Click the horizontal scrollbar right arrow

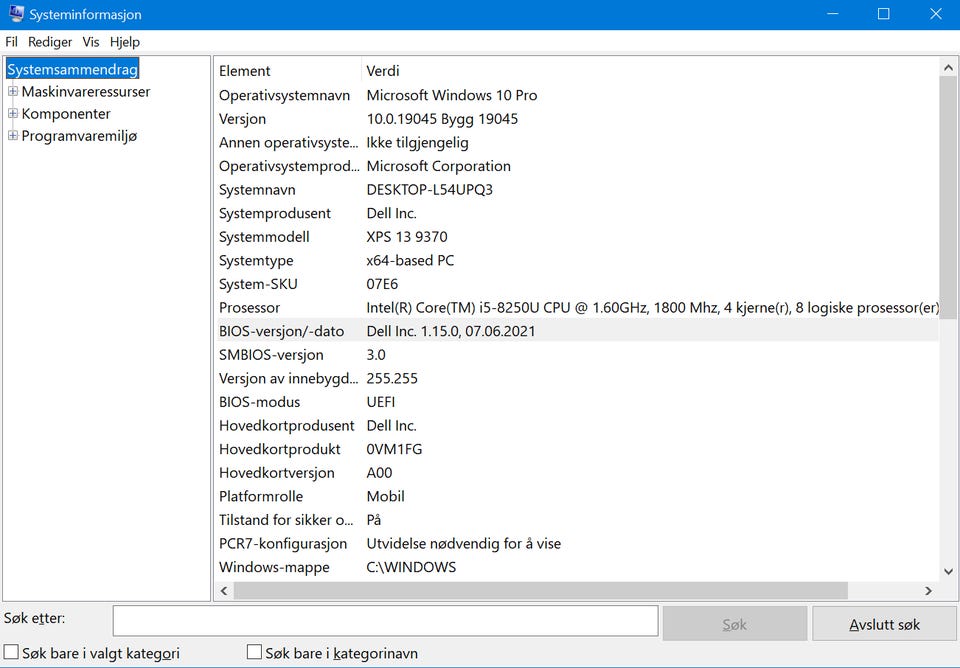pos(929,591)
